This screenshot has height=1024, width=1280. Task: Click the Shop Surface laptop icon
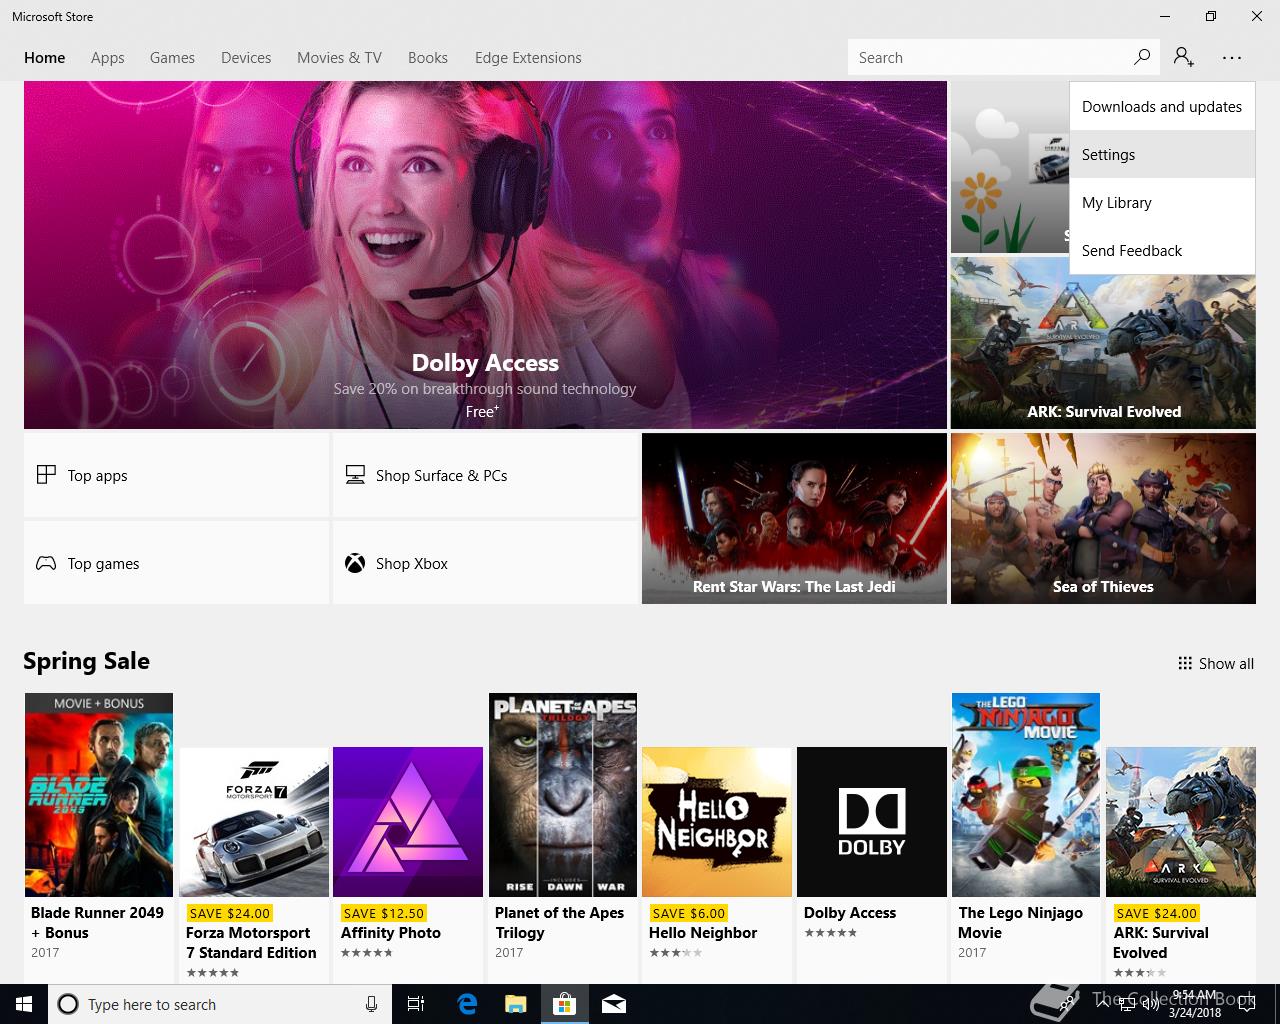(355, 475)
